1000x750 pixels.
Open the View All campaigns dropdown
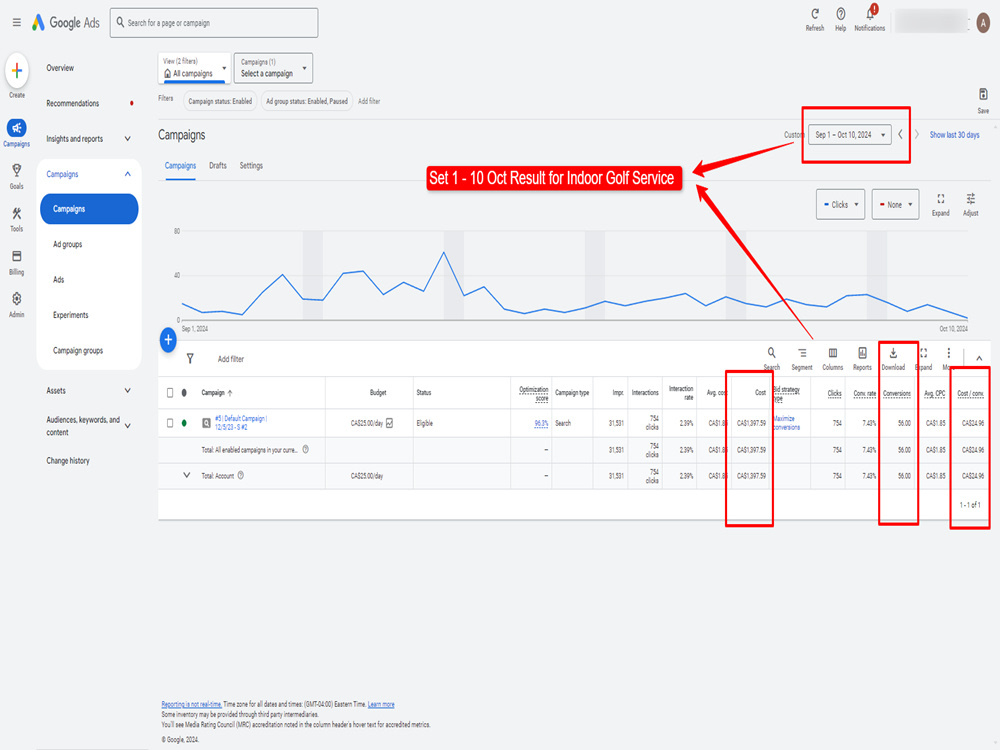[x=195, y=68]
